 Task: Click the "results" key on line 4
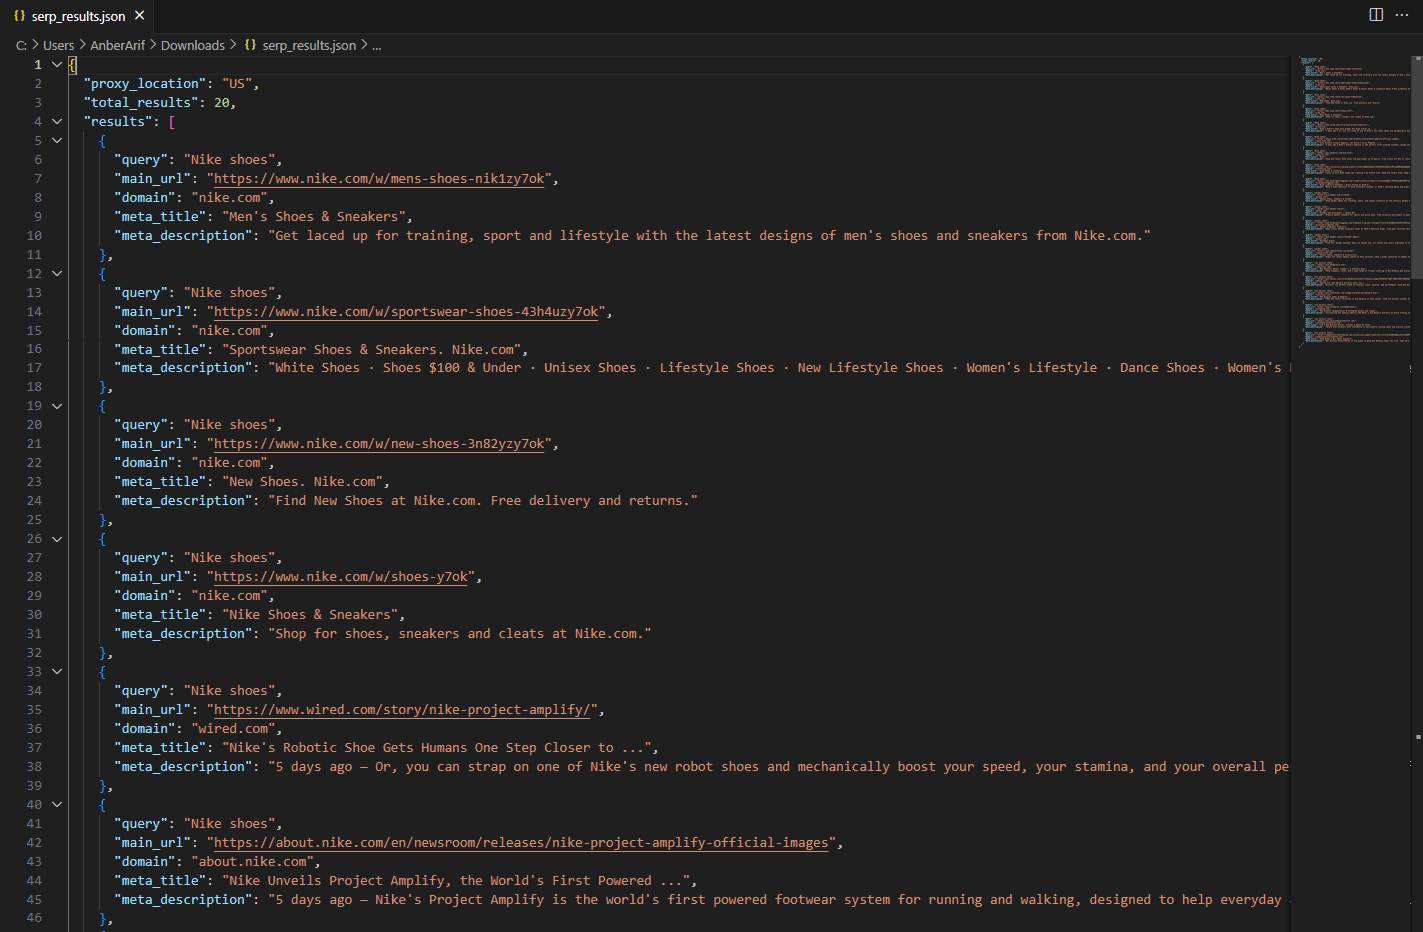pos(118,122)
